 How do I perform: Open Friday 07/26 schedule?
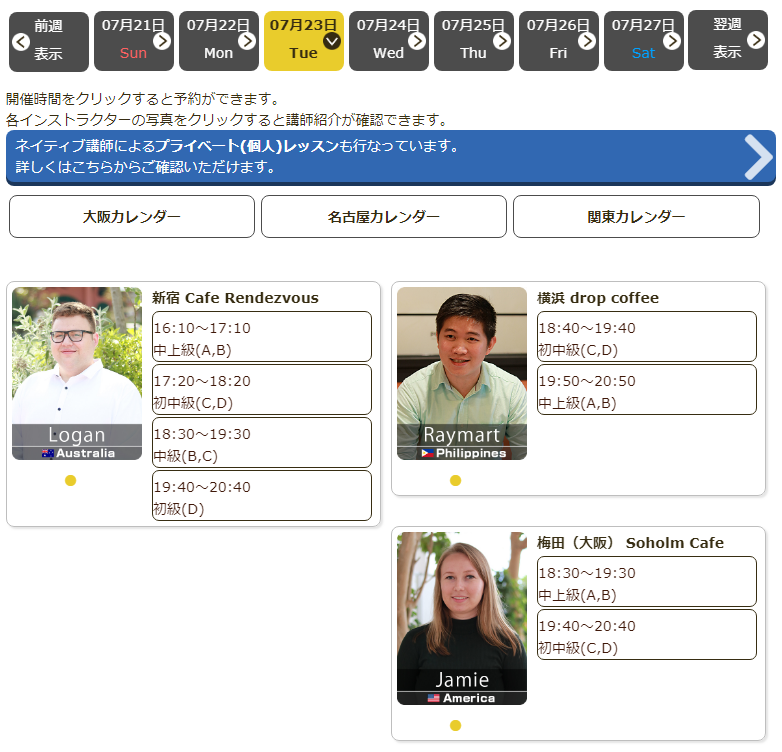click(x=559, y=41)
